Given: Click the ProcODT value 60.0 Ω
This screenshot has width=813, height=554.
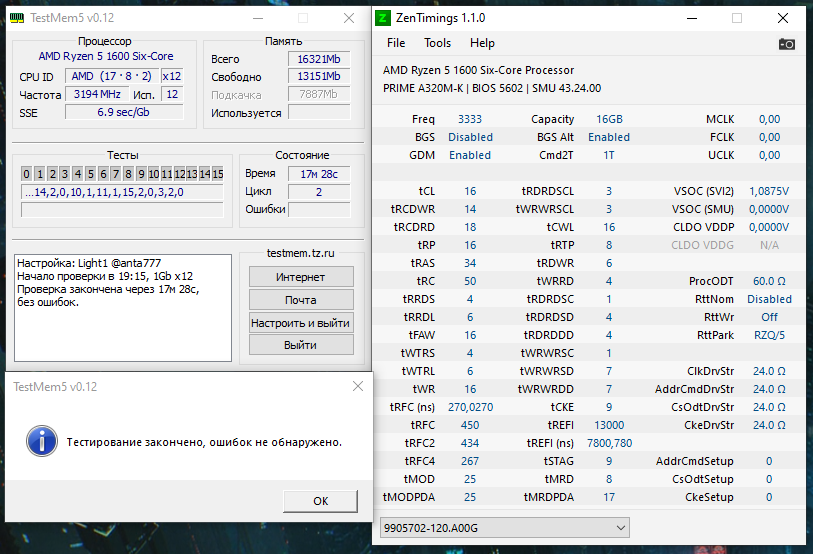Looking at the screenshot, I should point(769,281).
